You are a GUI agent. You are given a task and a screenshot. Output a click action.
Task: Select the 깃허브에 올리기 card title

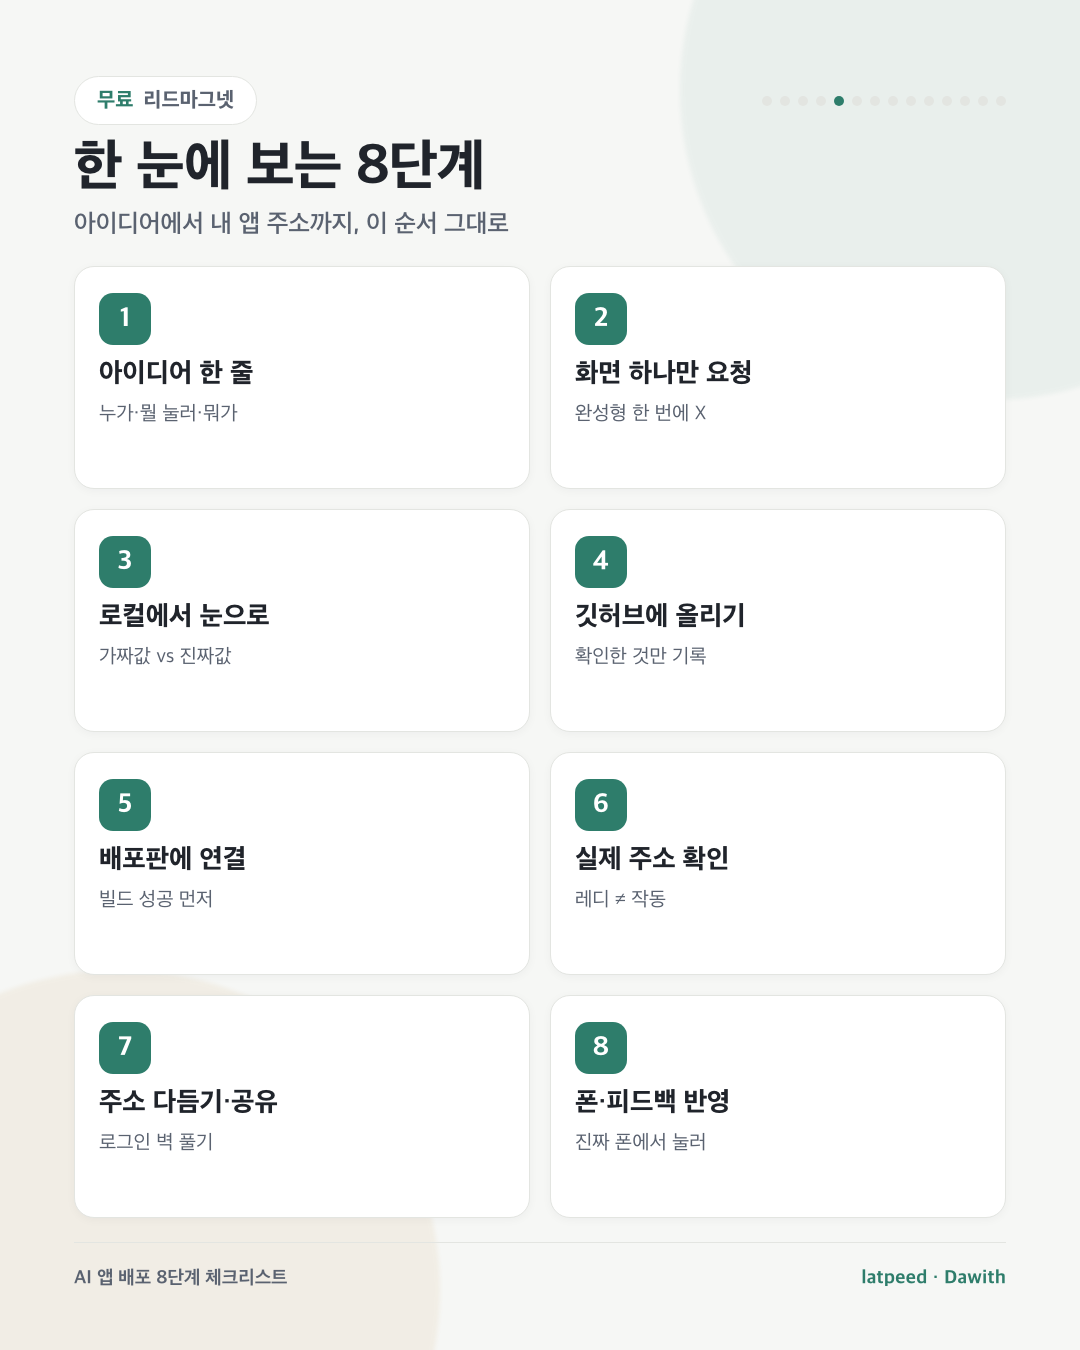pos(660,615)
